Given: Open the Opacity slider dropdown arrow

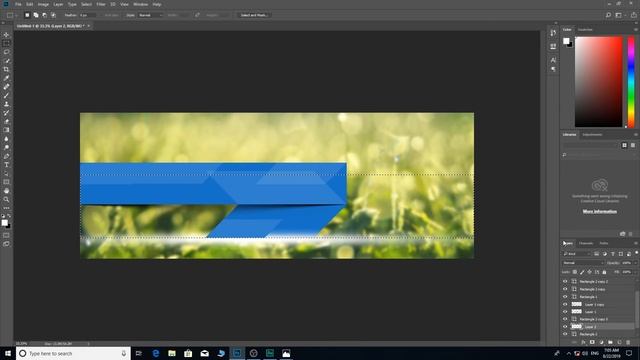Looking at the screenshot, I should [635, 263].
